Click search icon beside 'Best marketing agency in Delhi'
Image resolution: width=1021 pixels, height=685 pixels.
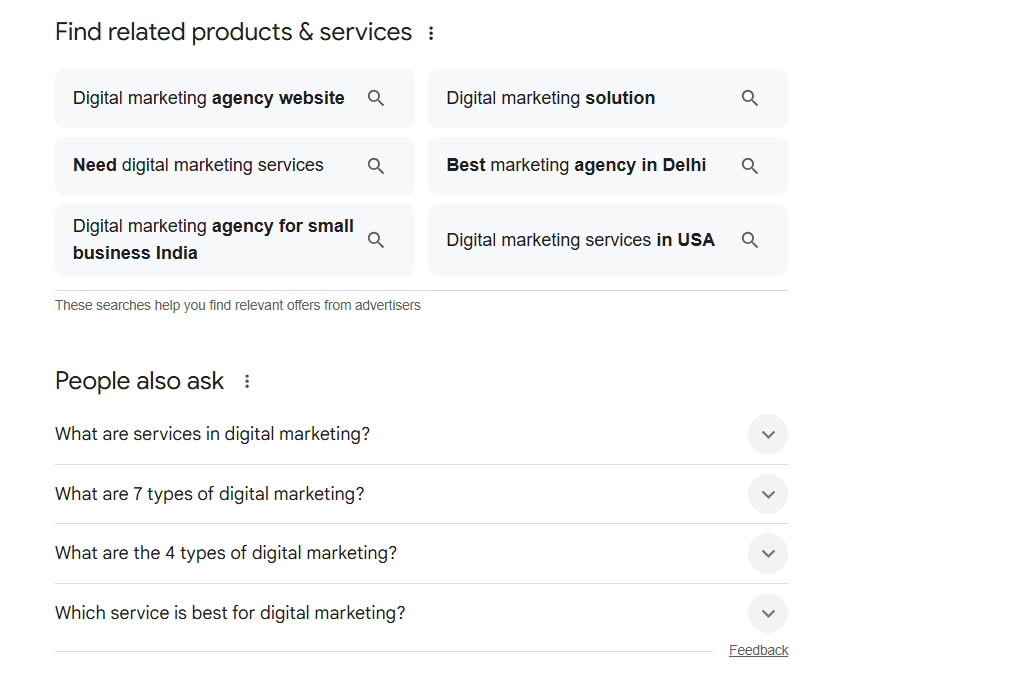click(x=750, y=166)
